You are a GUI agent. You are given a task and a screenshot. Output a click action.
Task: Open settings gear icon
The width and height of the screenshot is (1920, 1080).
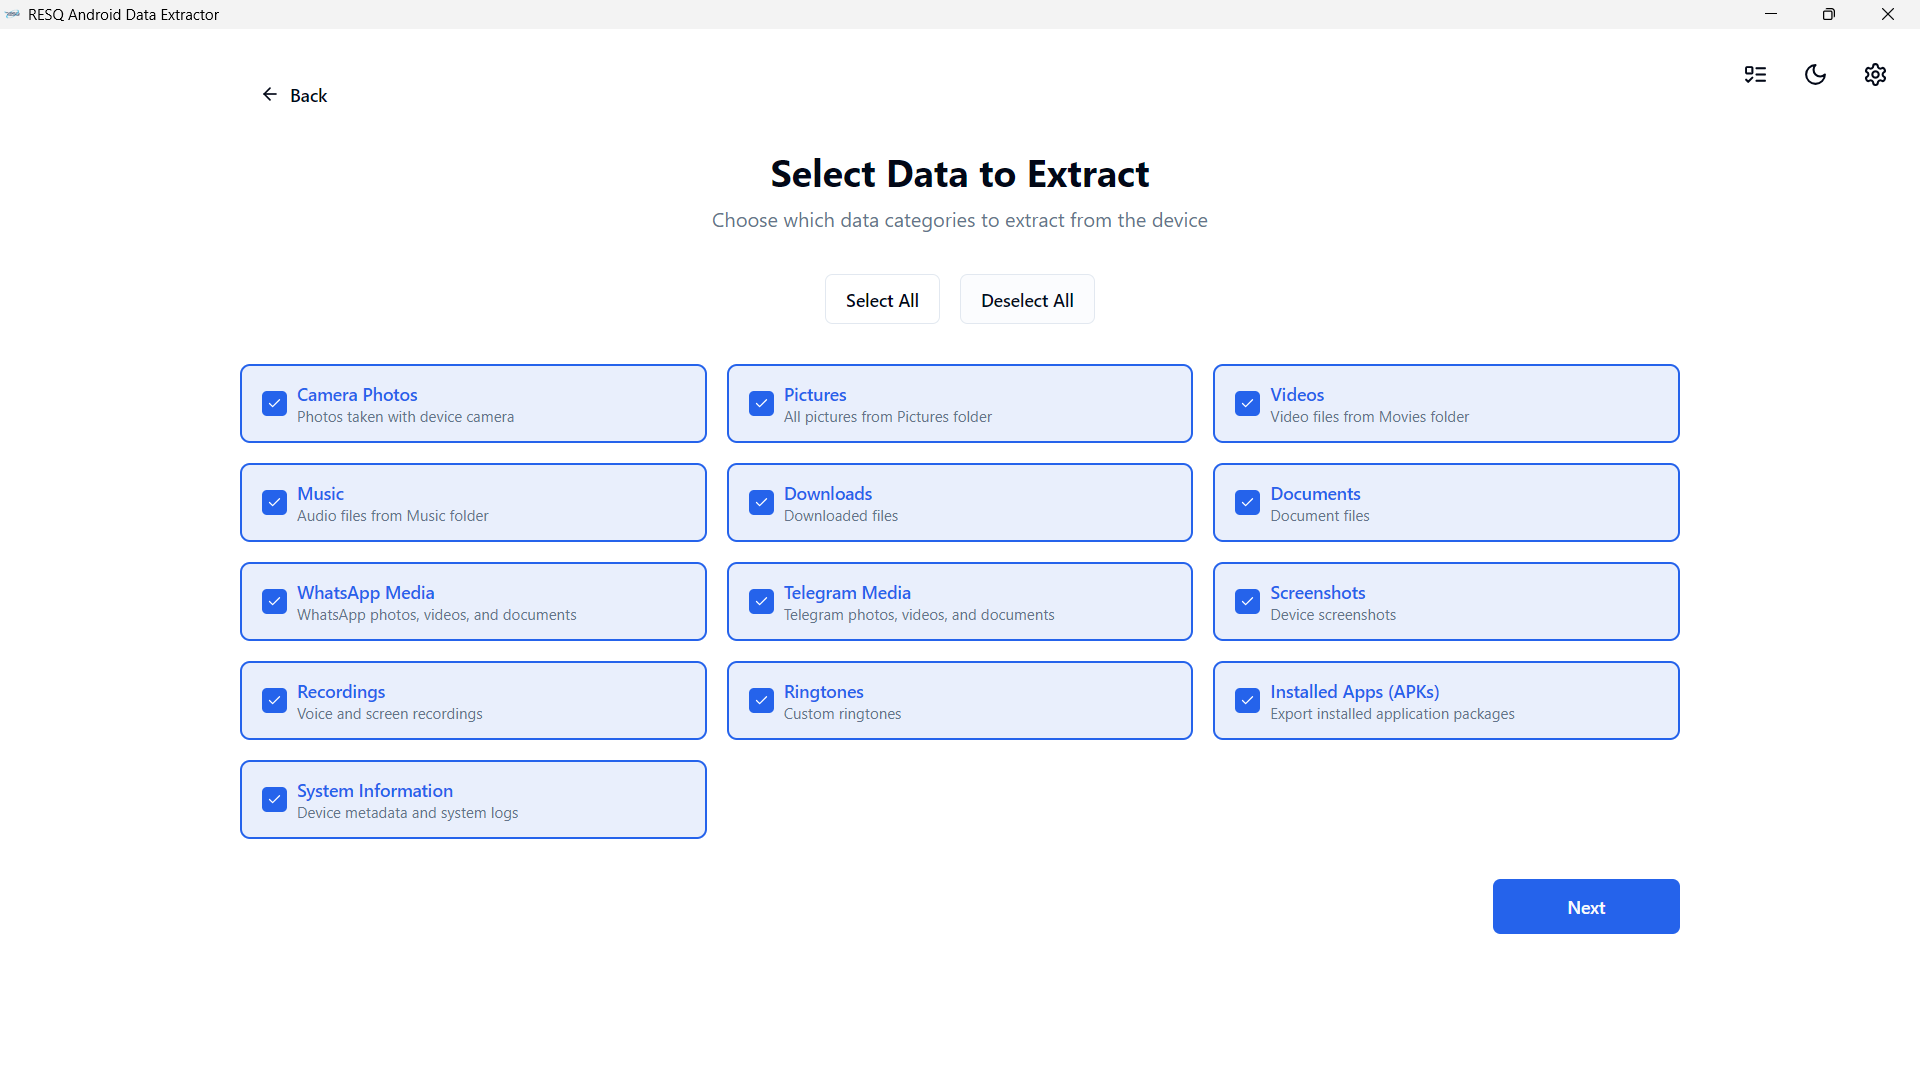pos(1875,75)
